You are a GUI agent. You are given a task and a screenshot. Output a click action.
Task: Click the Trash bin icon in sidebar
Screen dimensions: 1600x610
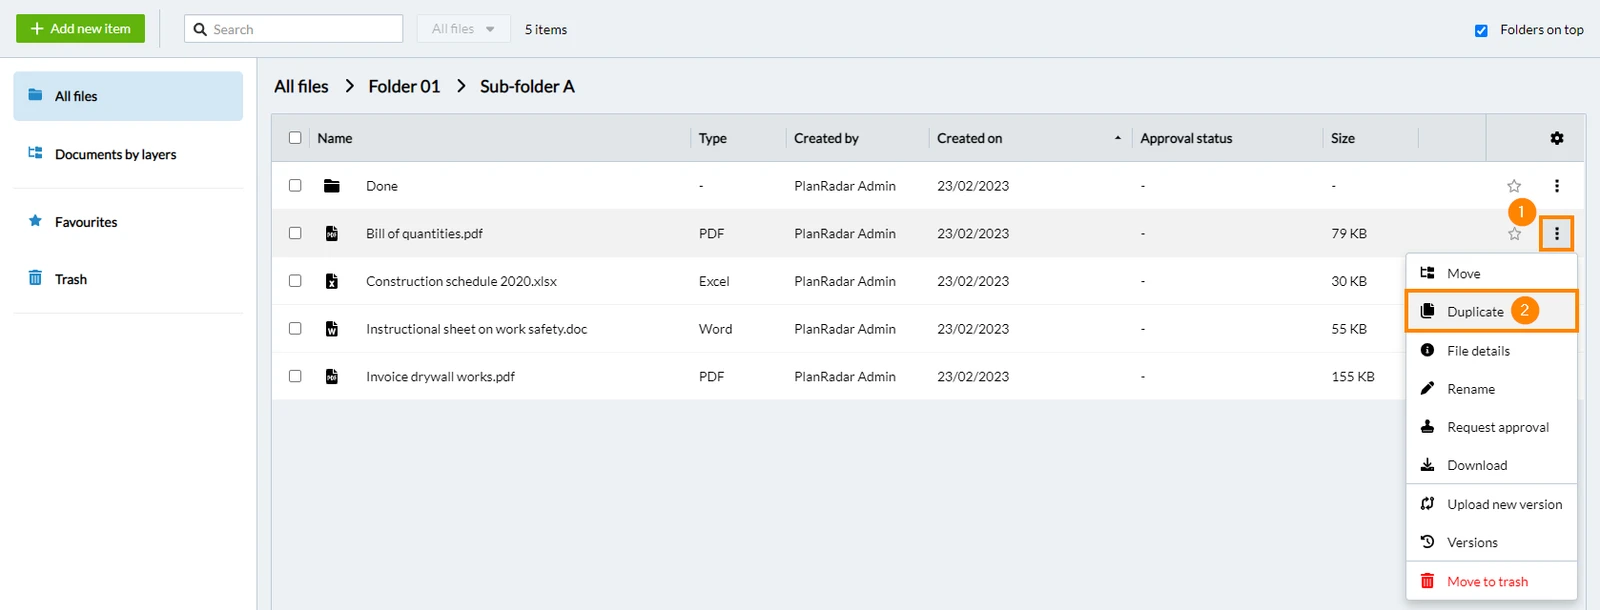point(35,278)
